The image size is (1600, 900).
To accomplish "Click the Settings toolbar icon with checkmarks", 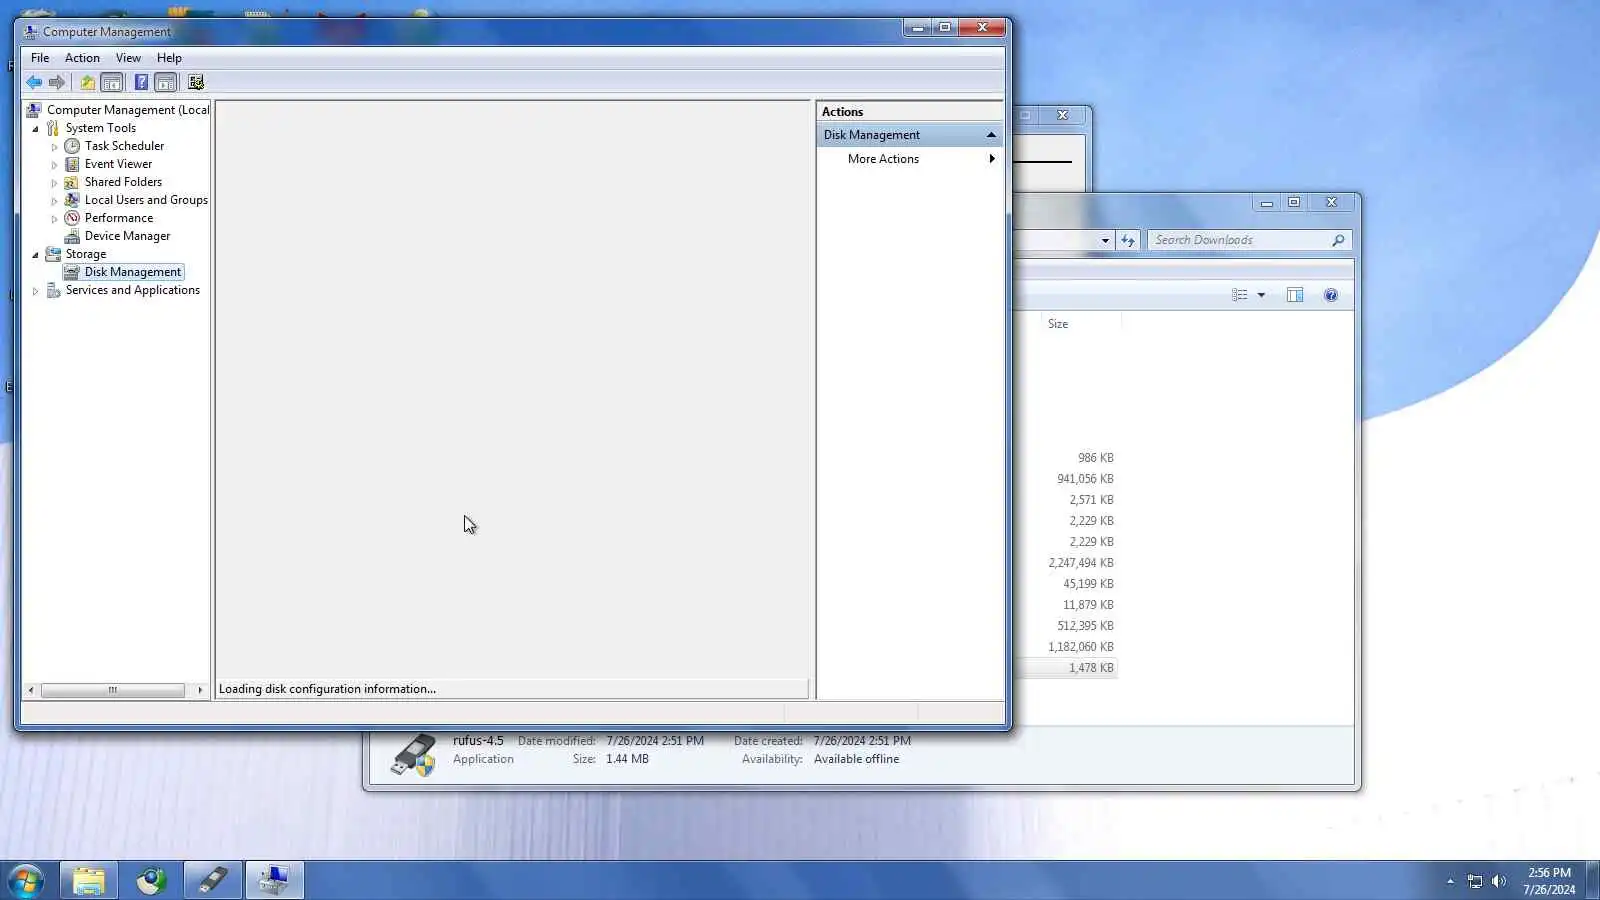I will tap(196, 83).
